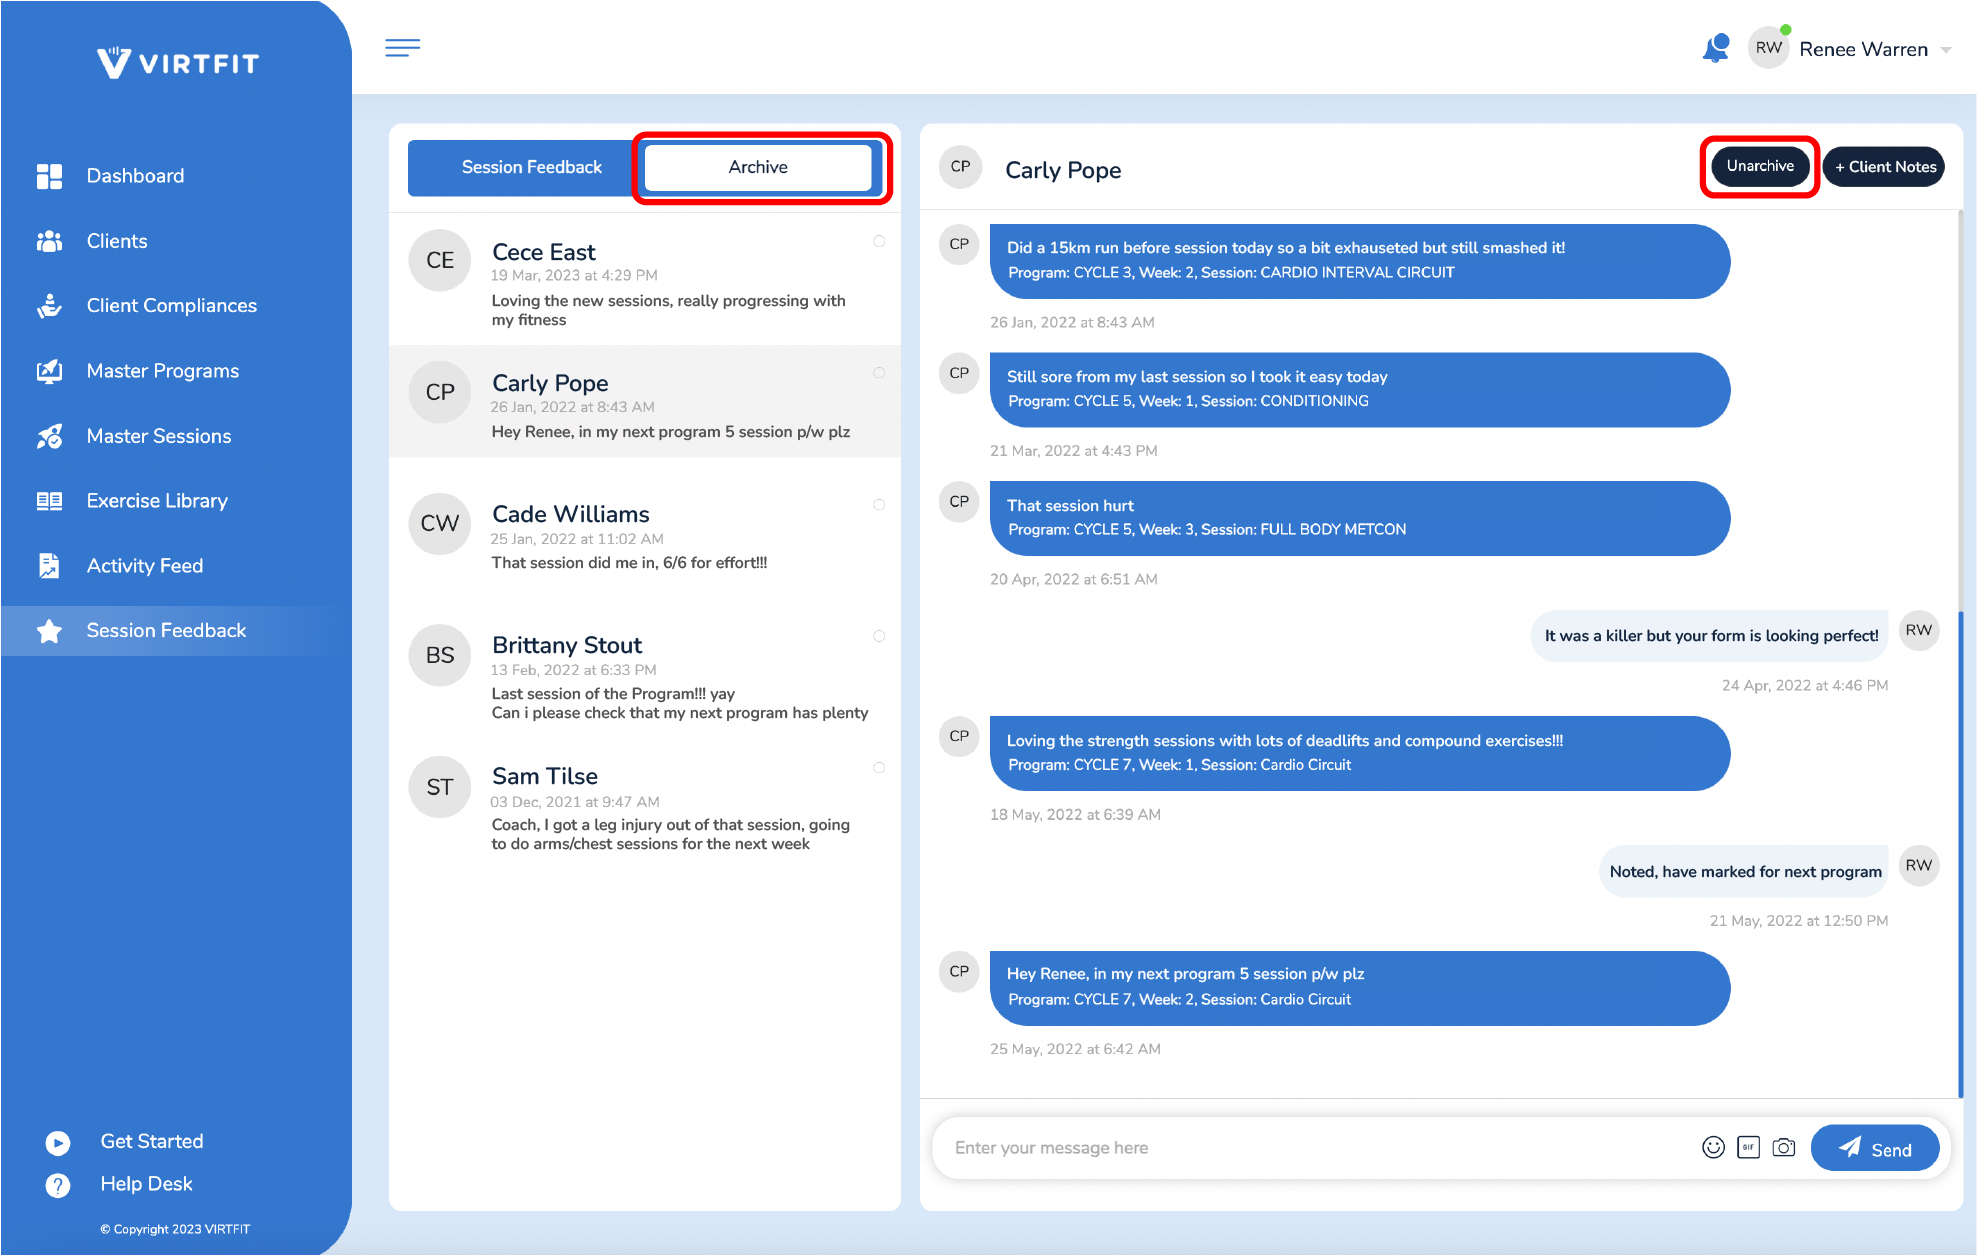Open Cece East's feedback conversation
Image resolution: width=1977 pixels, height=1256 pixels.
click(645, 280)
